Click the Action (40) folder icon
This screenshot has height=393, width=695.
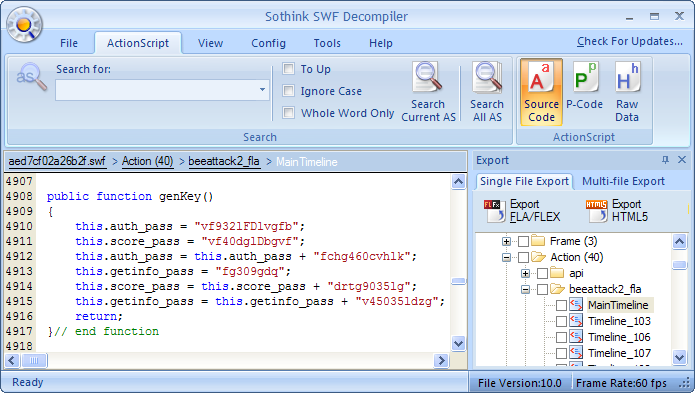tap(538, 257)
